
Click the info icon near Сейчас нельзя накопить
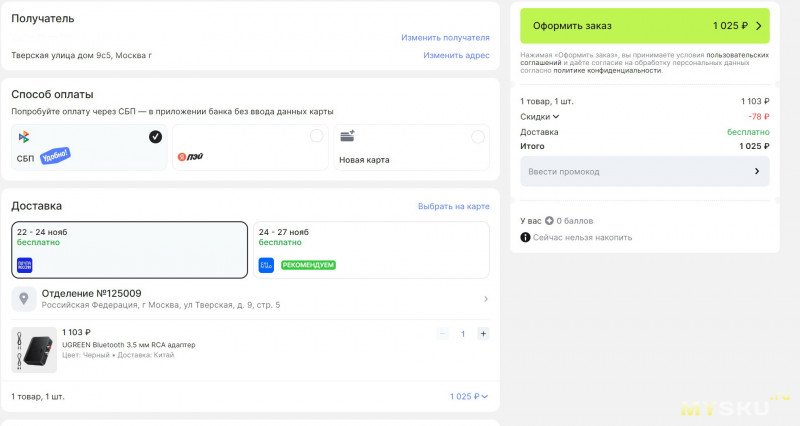[525, 237]
